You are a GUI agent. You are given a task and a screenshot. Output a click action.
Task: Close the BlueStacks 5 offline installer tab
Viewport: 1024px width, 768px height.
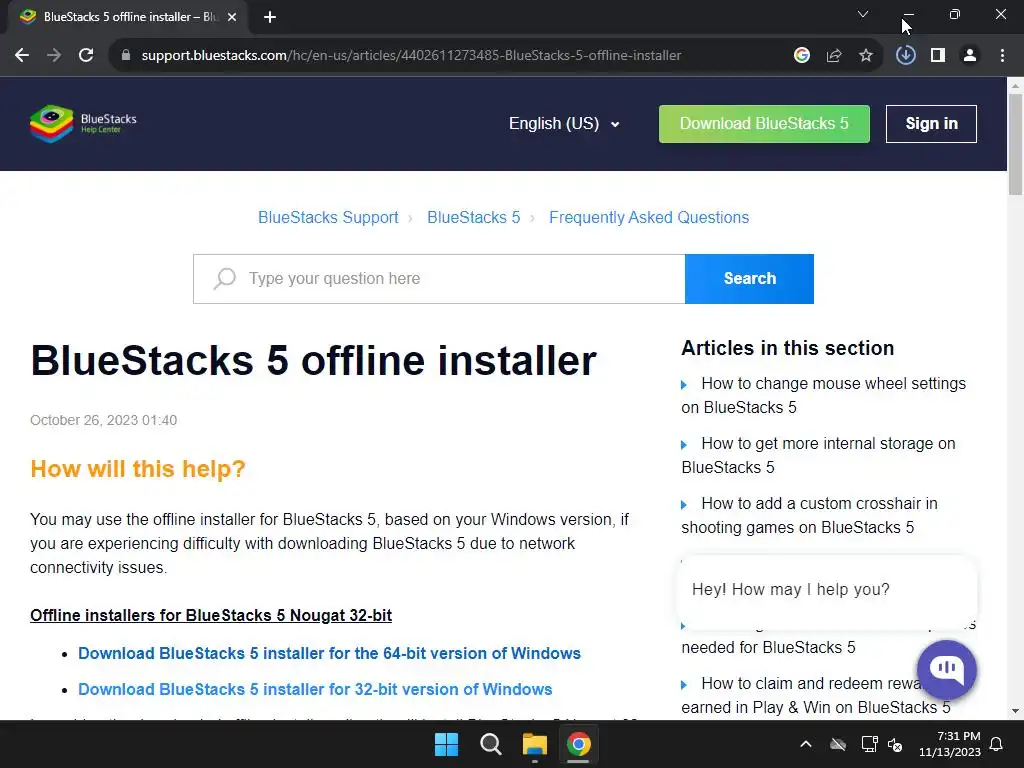pos(232,17)
